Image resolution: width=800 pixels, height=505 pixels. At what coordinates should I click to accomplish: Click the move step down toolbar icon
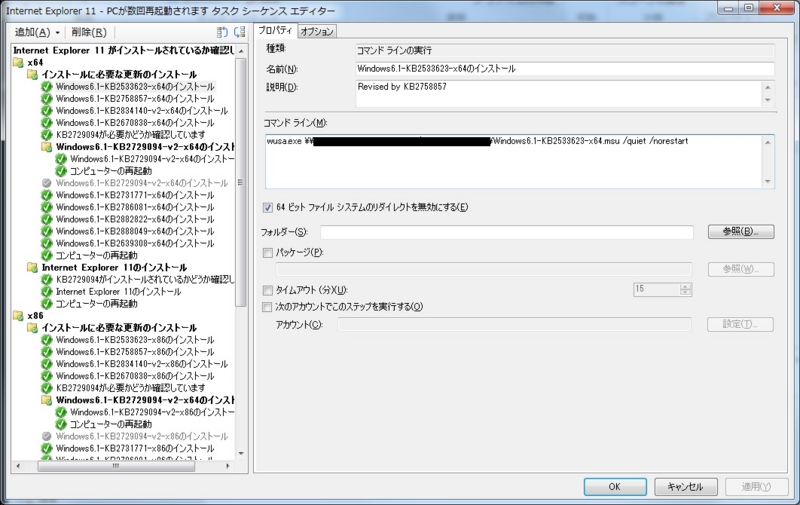(239, 32)
